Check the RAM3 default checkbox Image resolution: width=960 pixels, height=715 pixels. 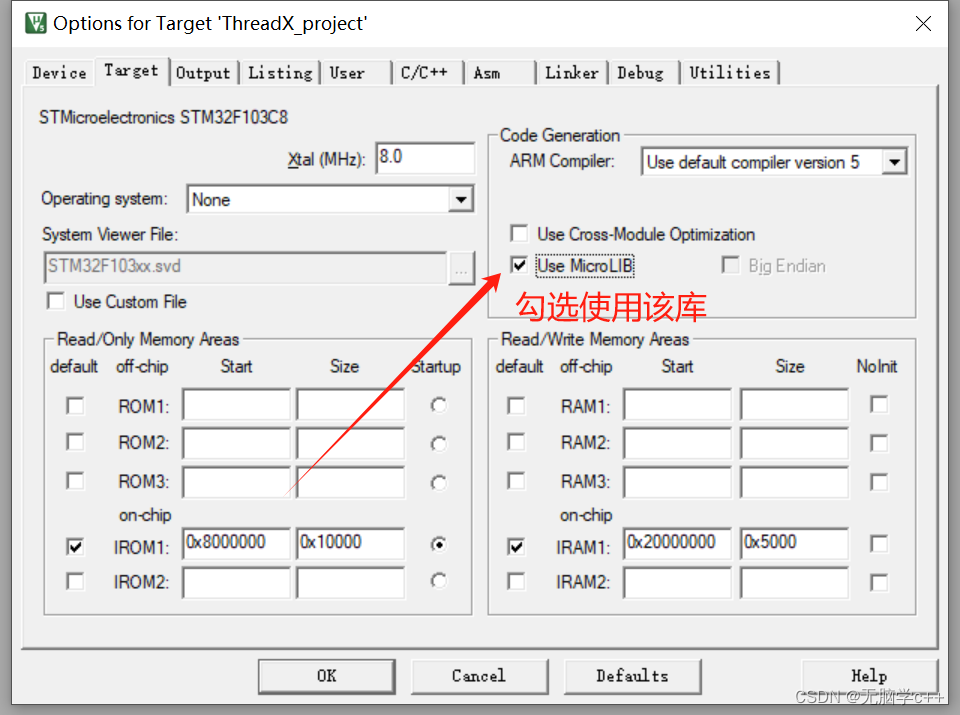point(516,481)
